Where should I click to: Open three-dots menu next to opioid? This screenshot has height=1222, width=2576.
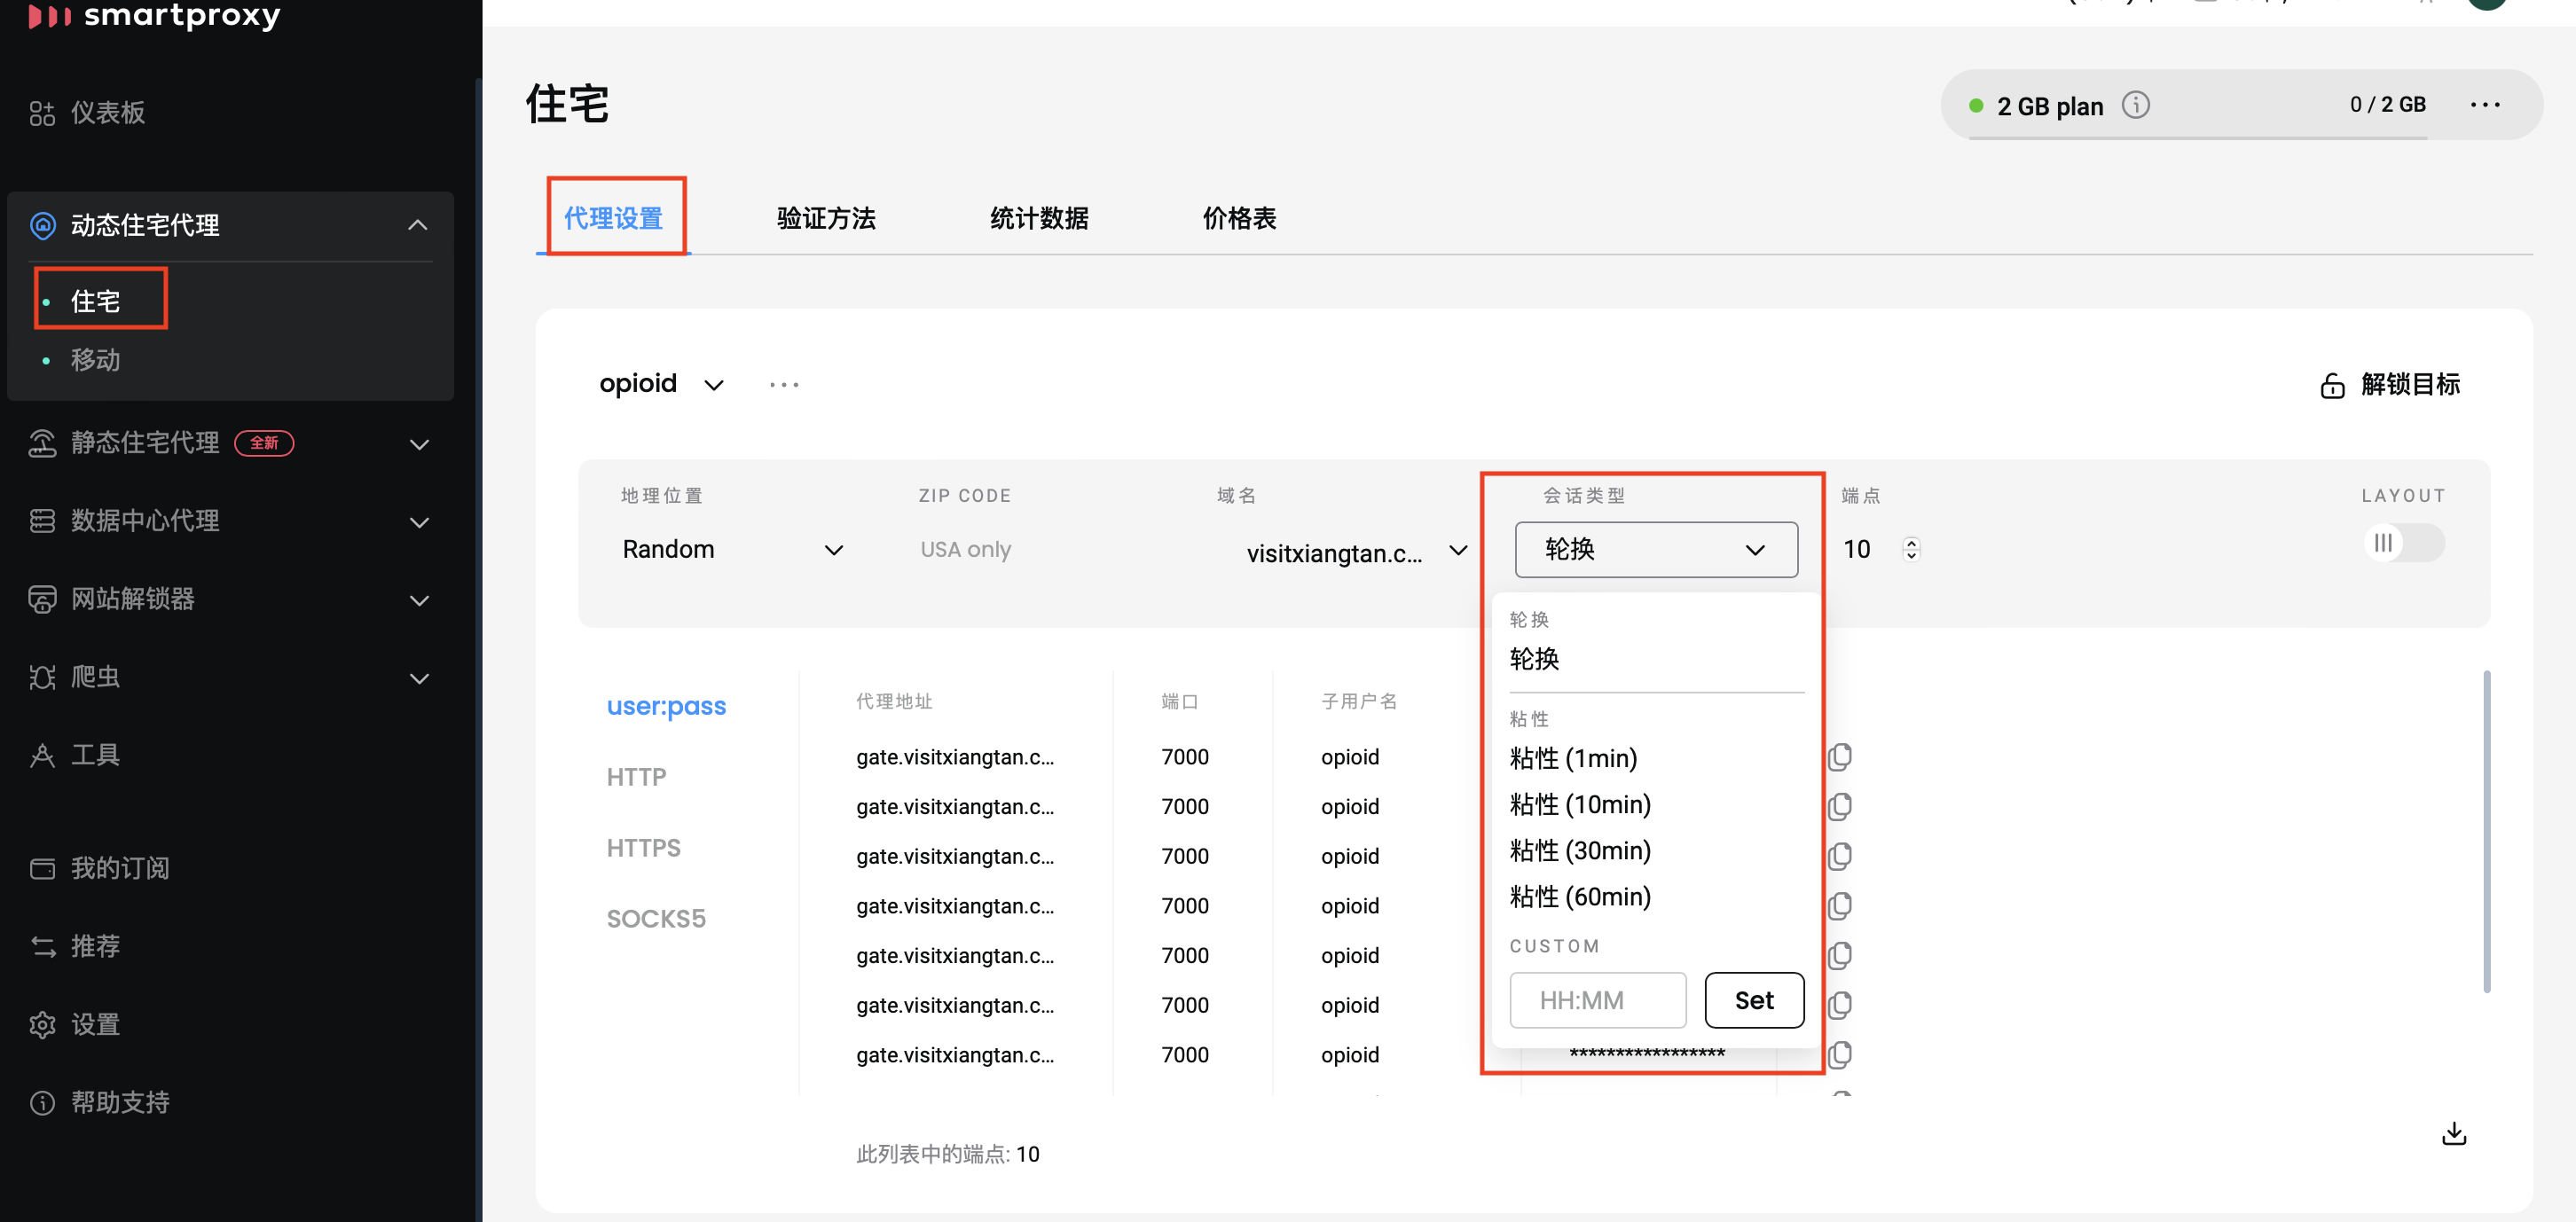784,385
